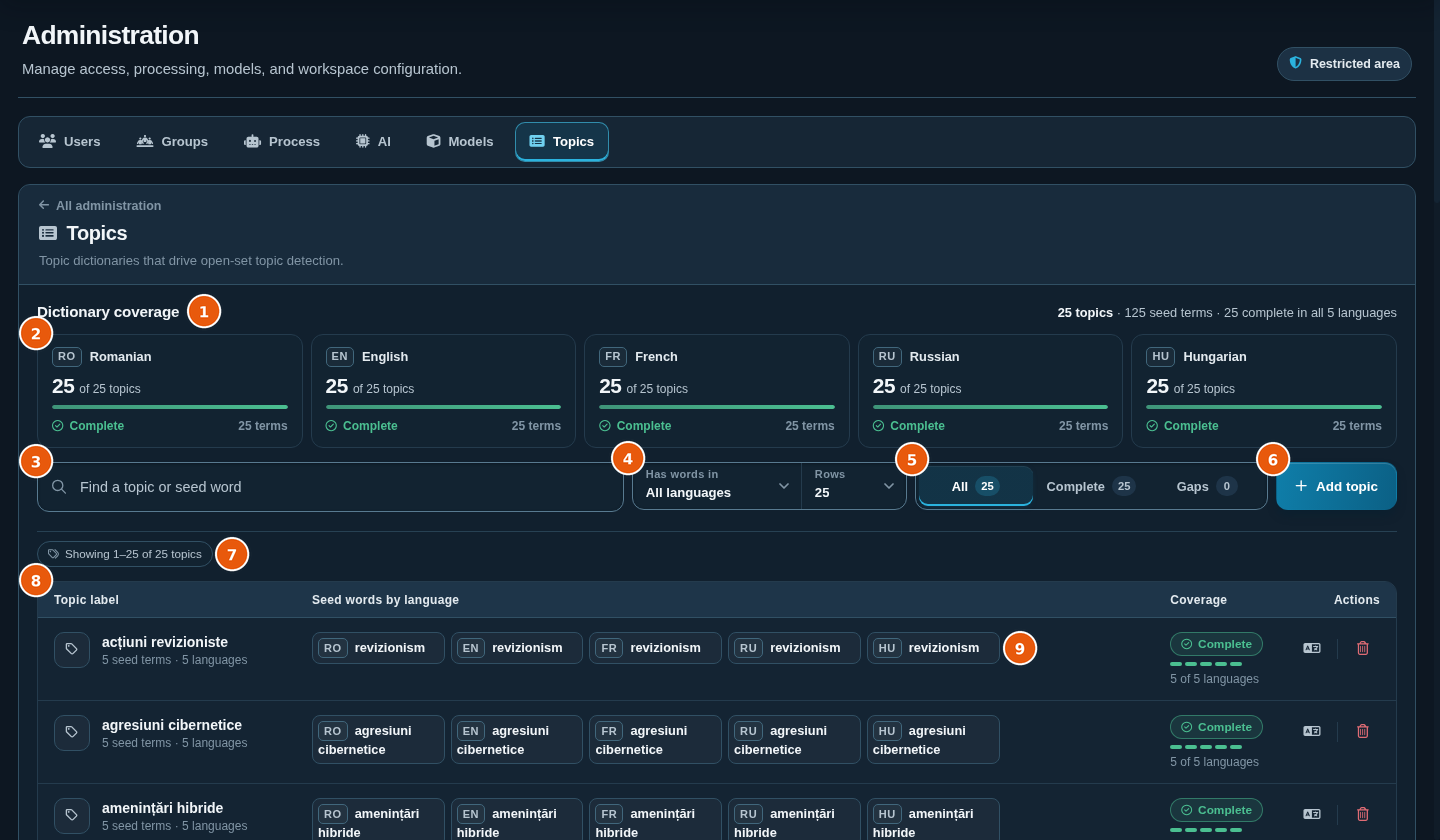Filter by Complete topics
Image resolution: width=1440 pixels, height=840 pixels.
(x=1091, y=486)
